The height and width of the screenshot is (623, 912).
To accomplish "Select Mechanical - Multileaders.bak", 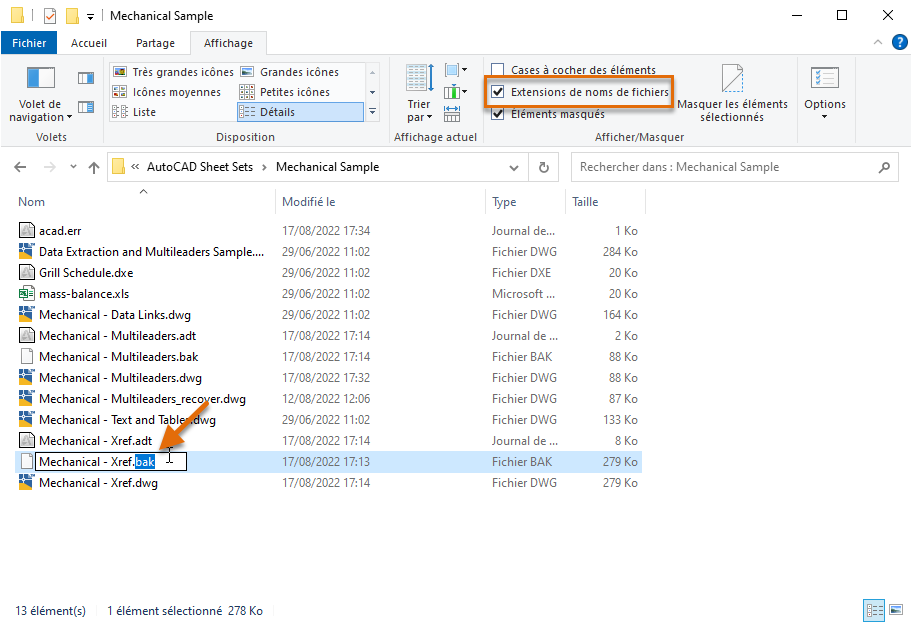I will (x=119, y=357).
